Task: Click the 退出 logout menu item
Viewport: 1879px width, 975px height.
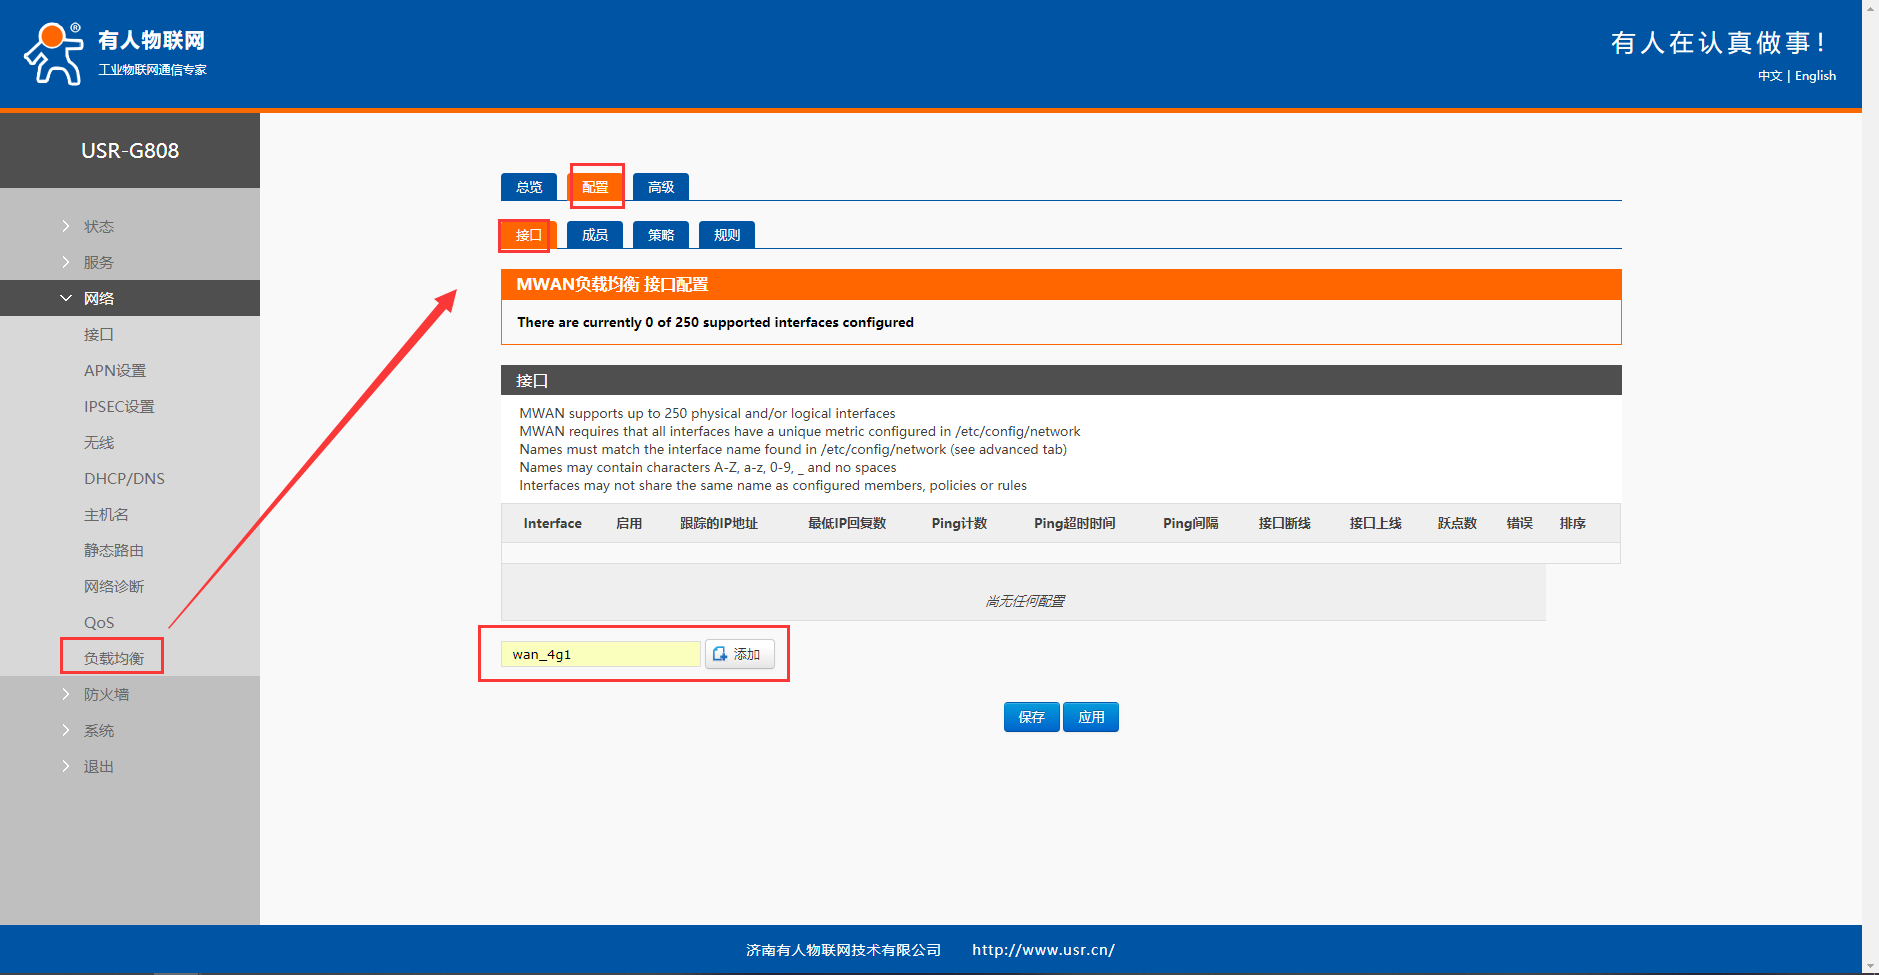Action: point(98,767)
